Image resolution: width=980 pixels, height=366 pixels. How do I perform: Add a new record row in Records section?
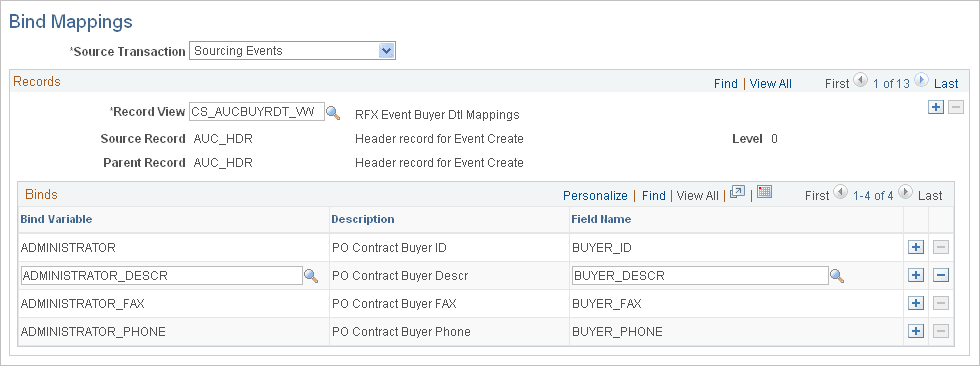click(x=936, y=107)
